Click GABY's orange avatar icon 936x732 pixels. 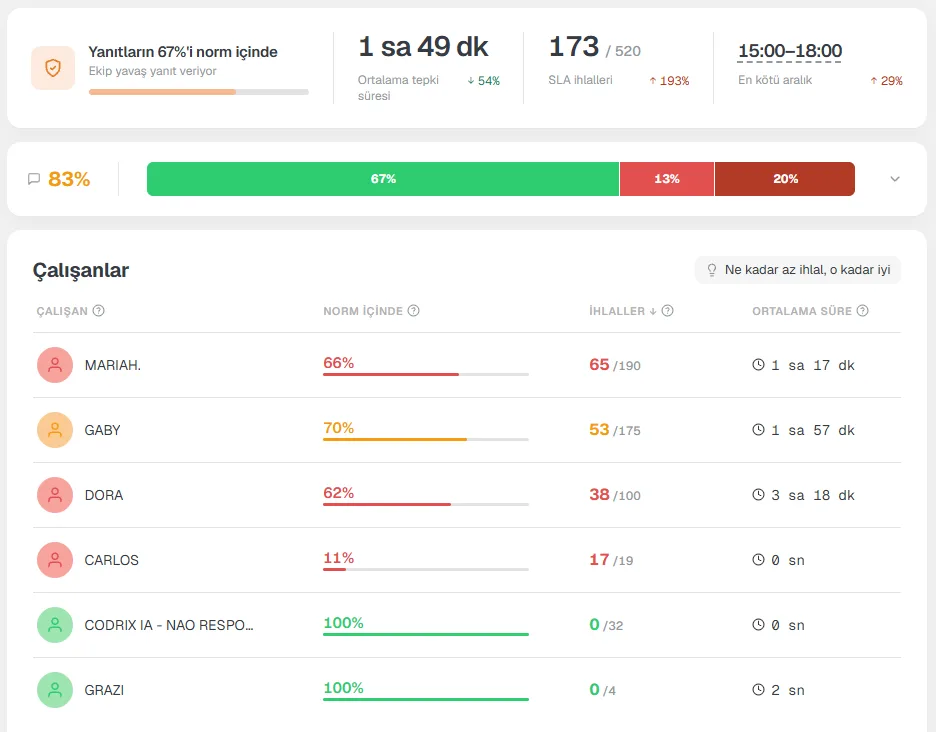click(55, 430)
